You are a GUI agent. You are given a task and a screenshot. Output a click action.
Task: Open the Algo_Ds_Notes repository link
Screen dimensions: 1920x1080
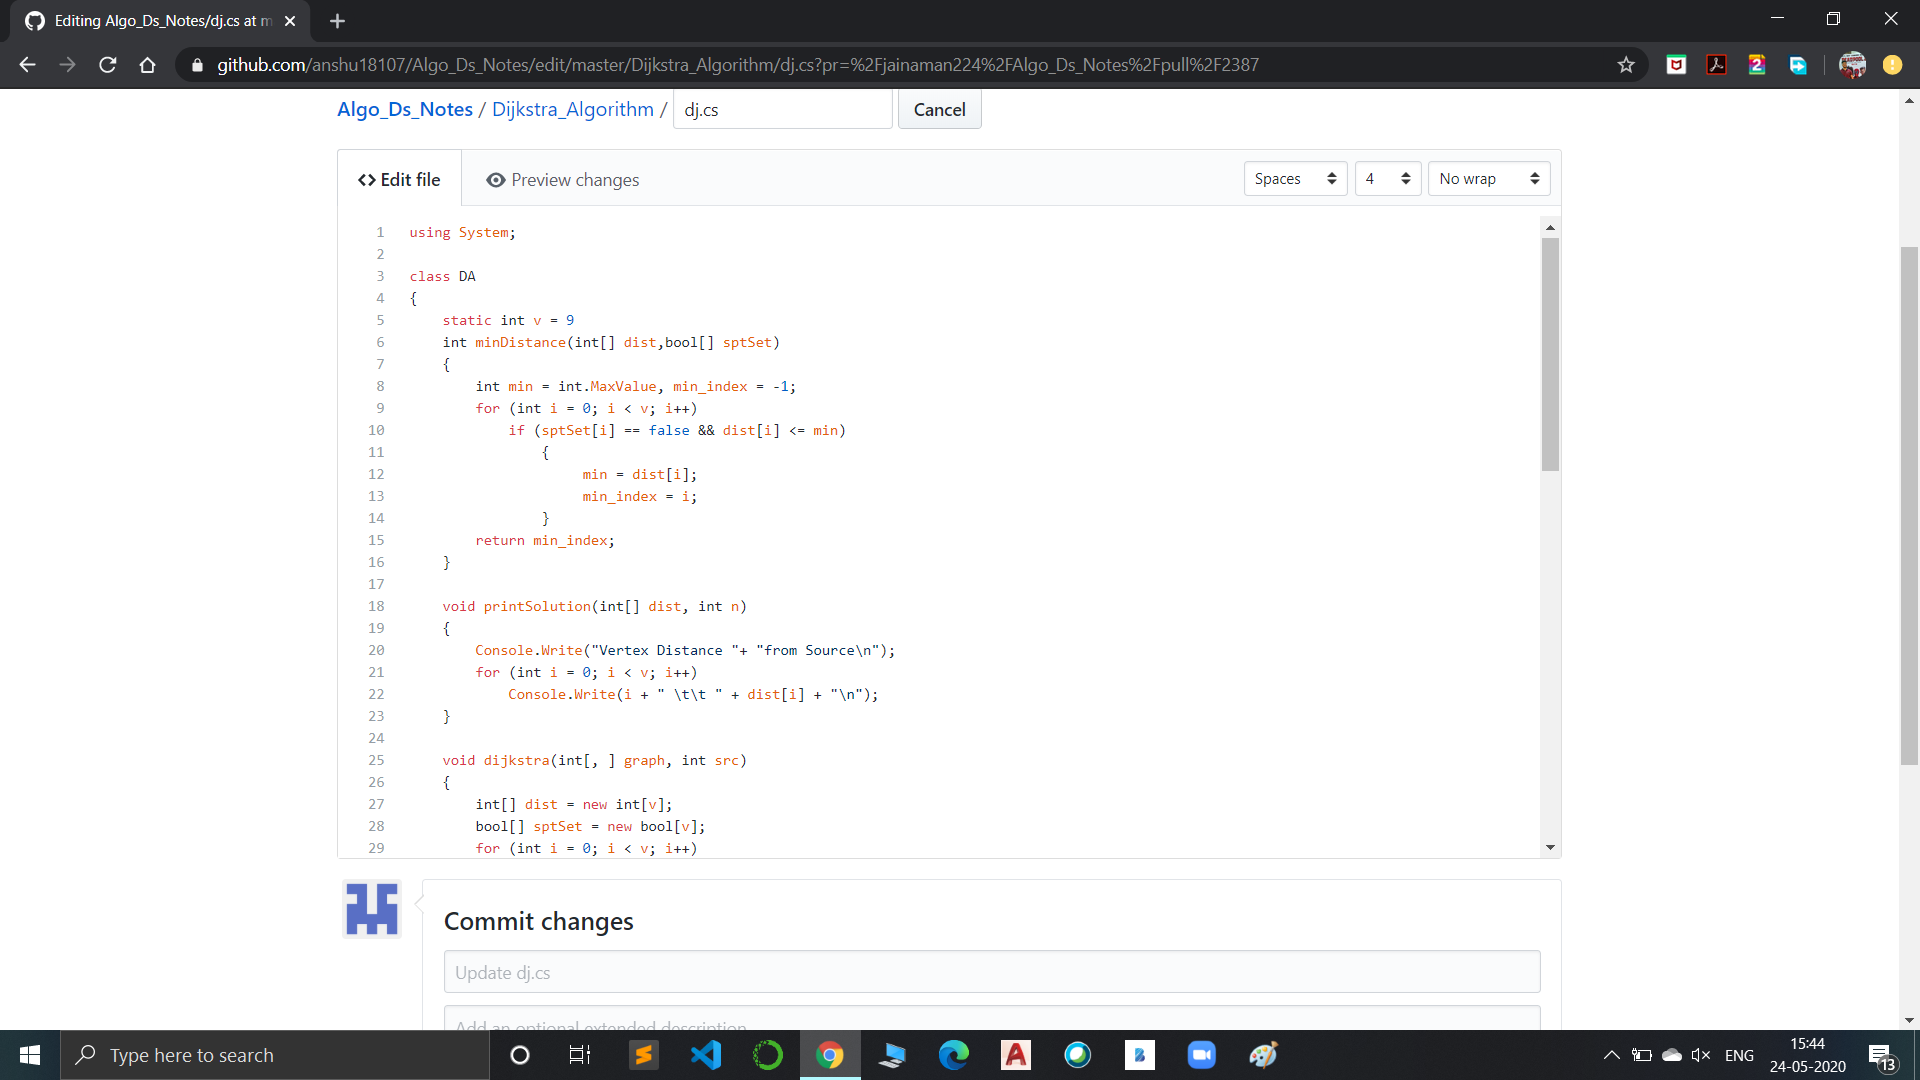click(404, 109)
